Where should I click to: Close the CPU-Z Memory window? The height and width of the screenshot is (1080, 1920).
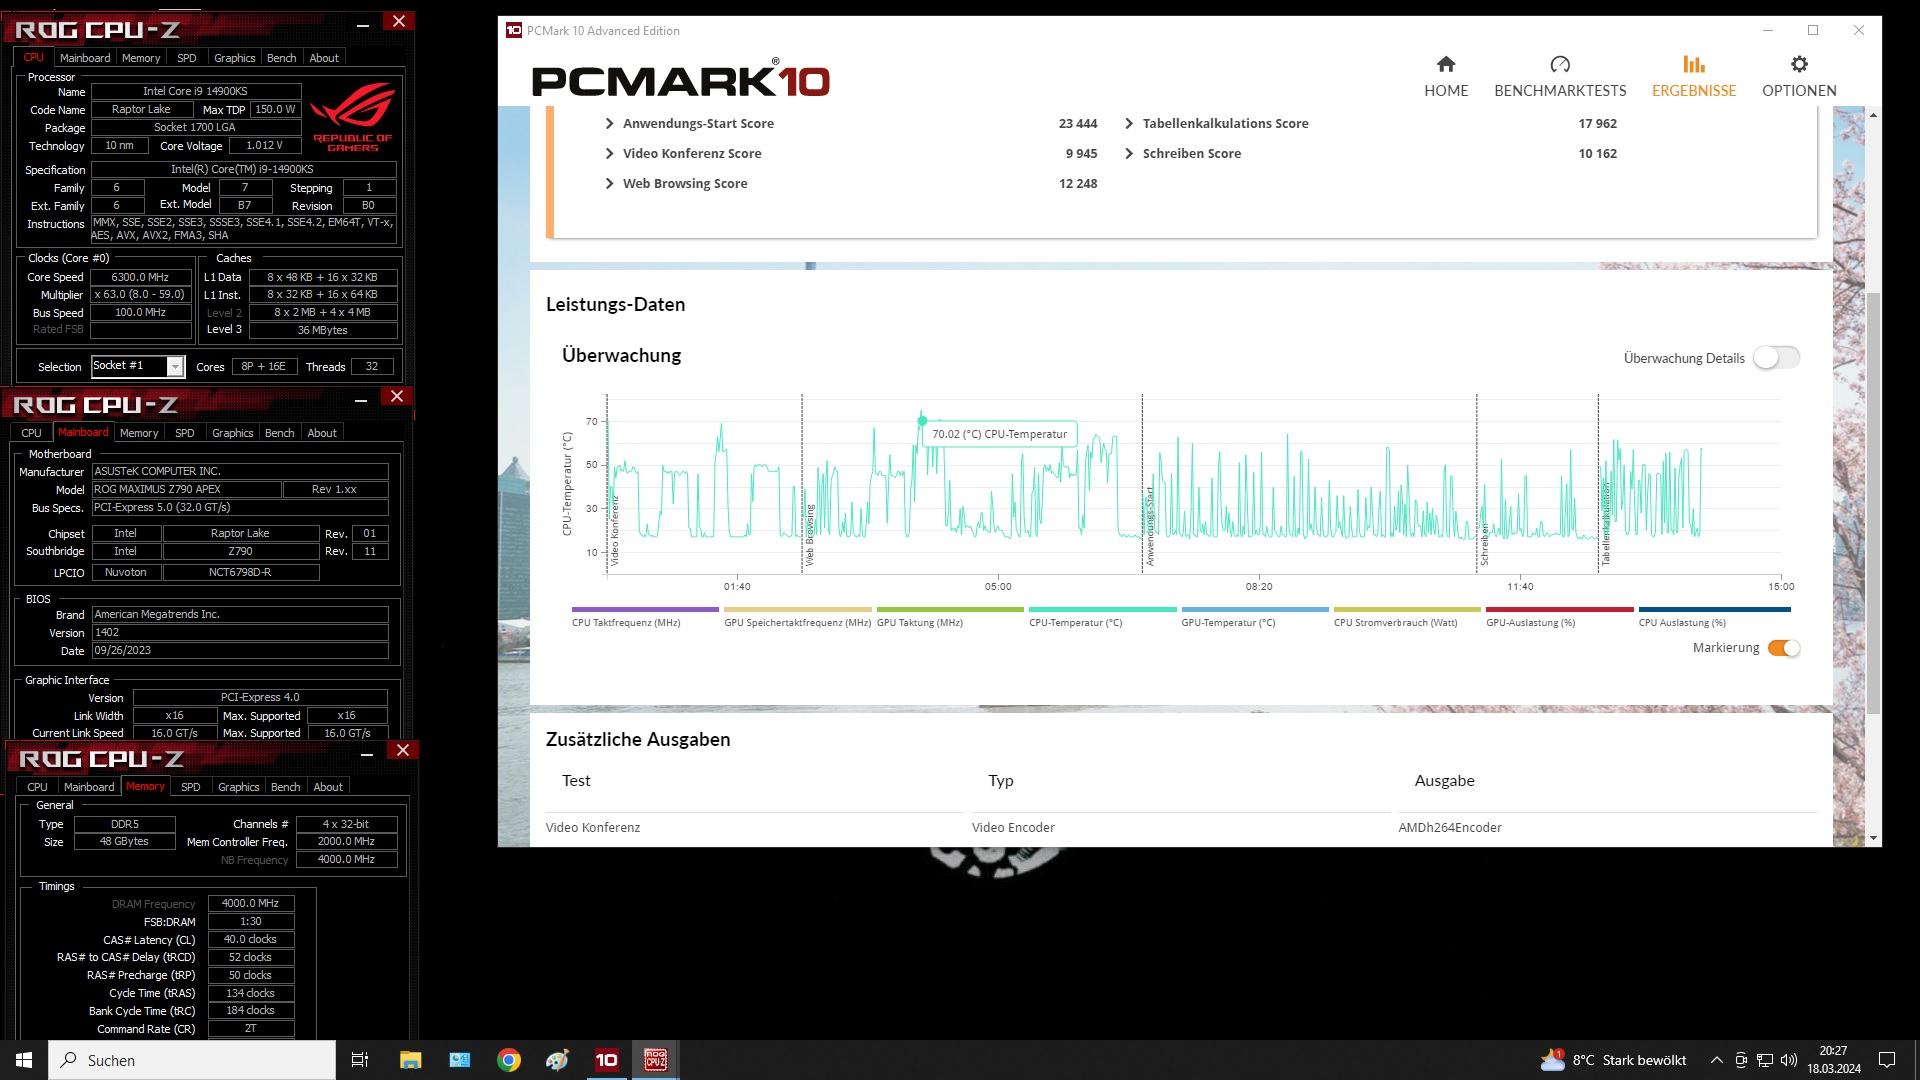[403, 750]
